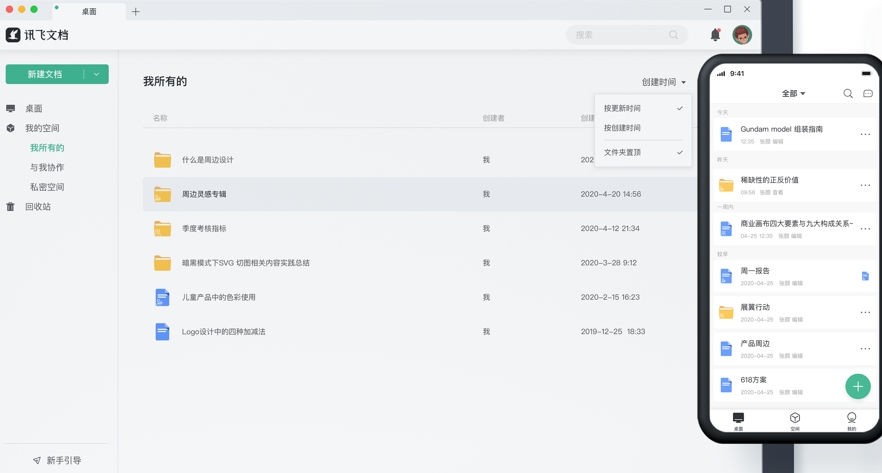Image resolution: width=882 pixels, height=473 pixels.
Task: Tap the more dots for 商业画布四大要素 on phone
Action: 865,228
